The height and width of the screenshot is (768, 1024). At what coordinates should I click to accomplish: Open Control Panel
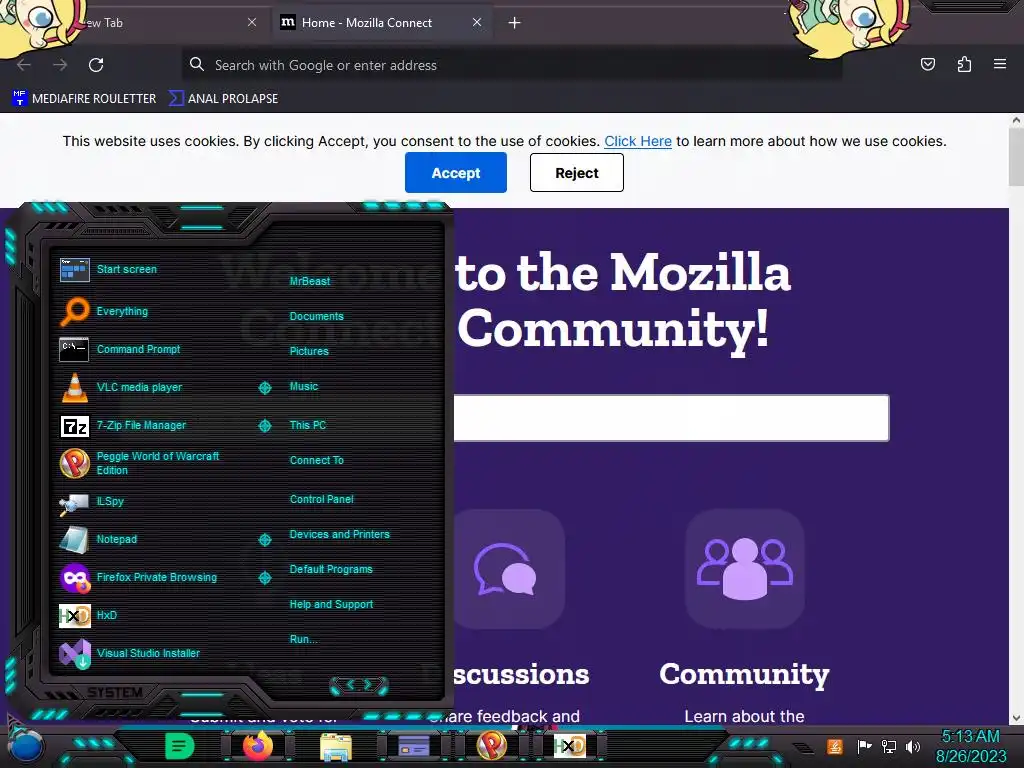(x=321, y=500)
